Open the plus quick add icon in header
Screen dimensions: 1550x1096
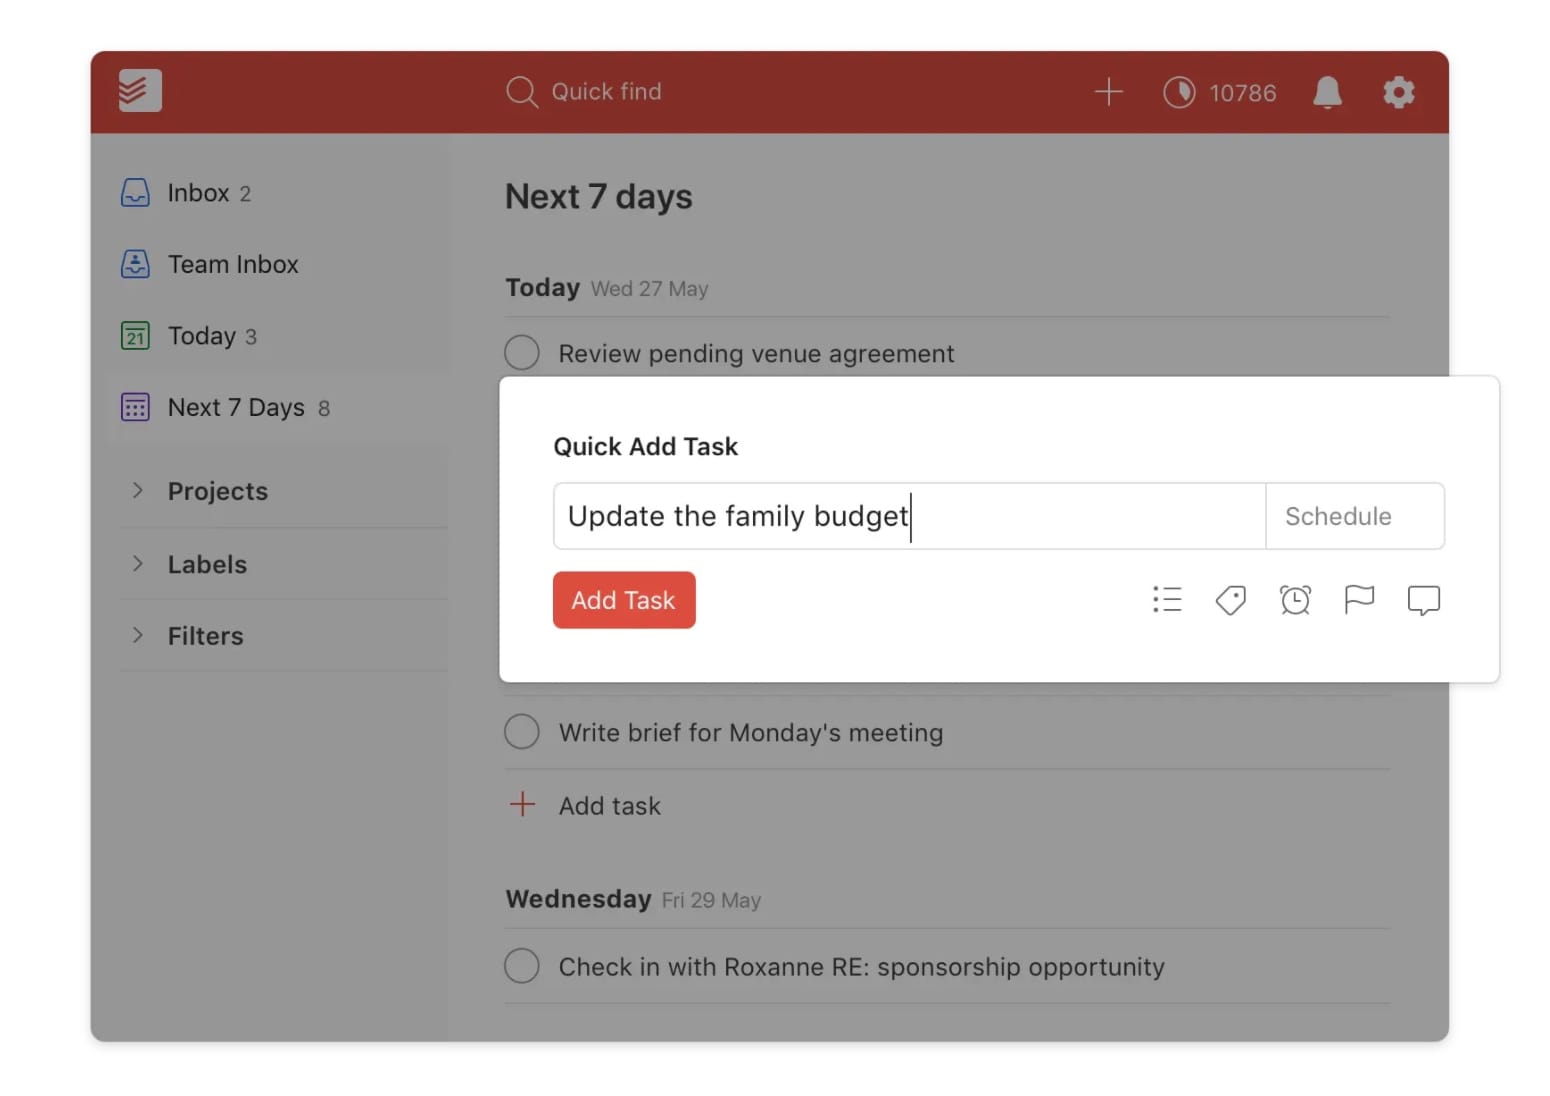pyautogui.click(x=1108, y=92)
